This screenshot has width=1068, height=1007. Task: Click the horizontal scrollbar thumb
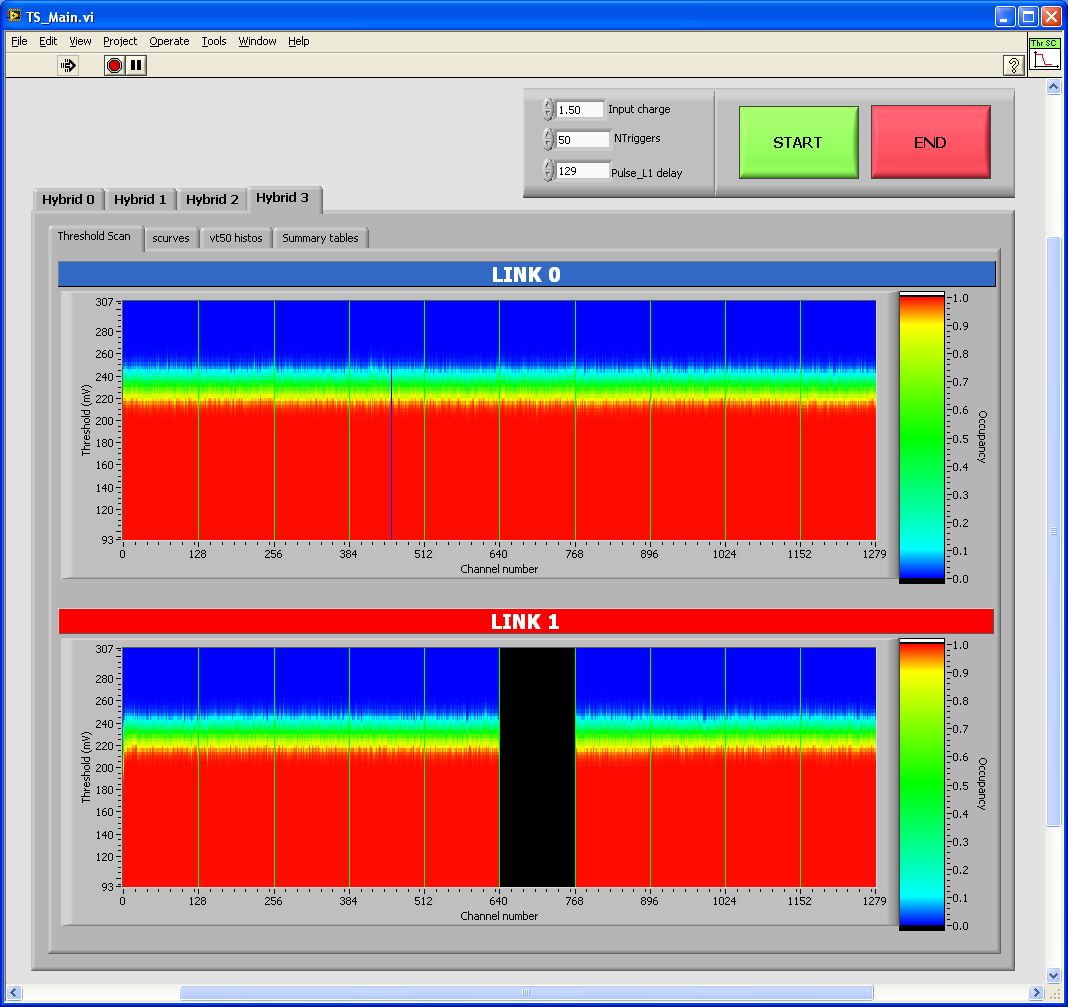tap(525, 992)
